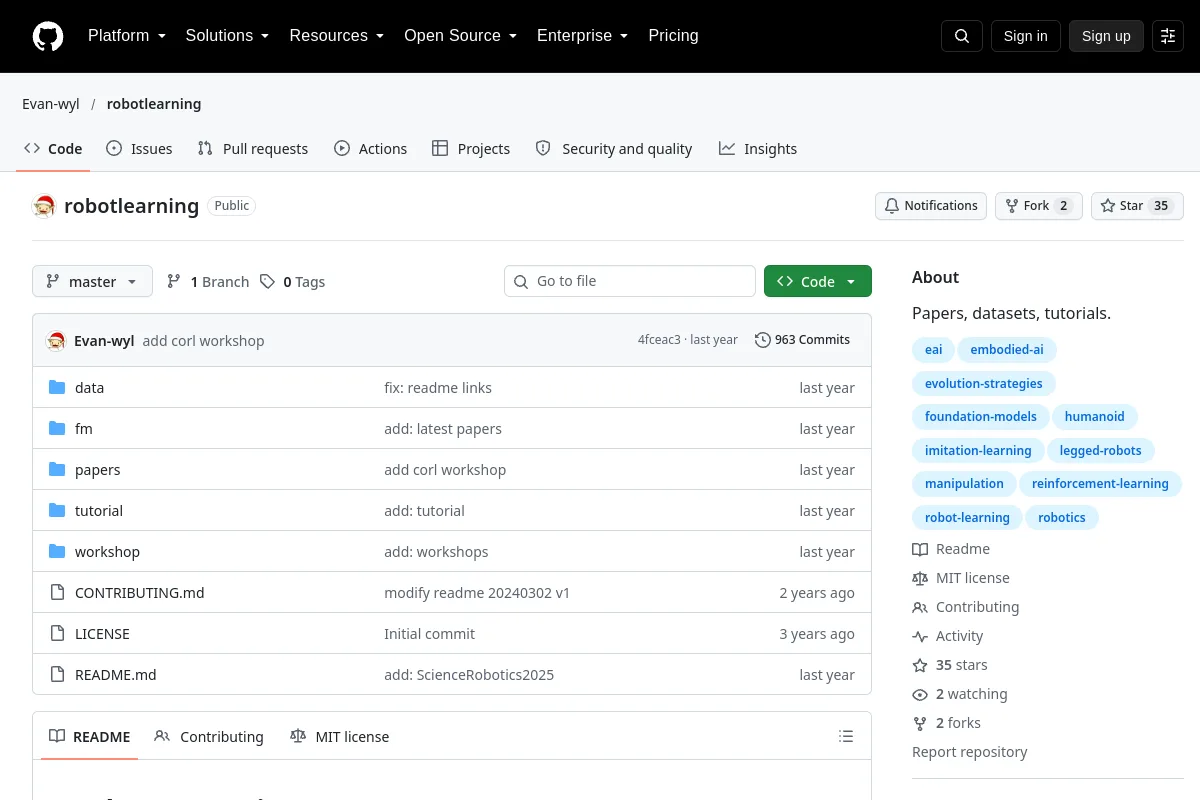Switch to the Pull requests tab
1200x800 pixels.
point(253,149)
